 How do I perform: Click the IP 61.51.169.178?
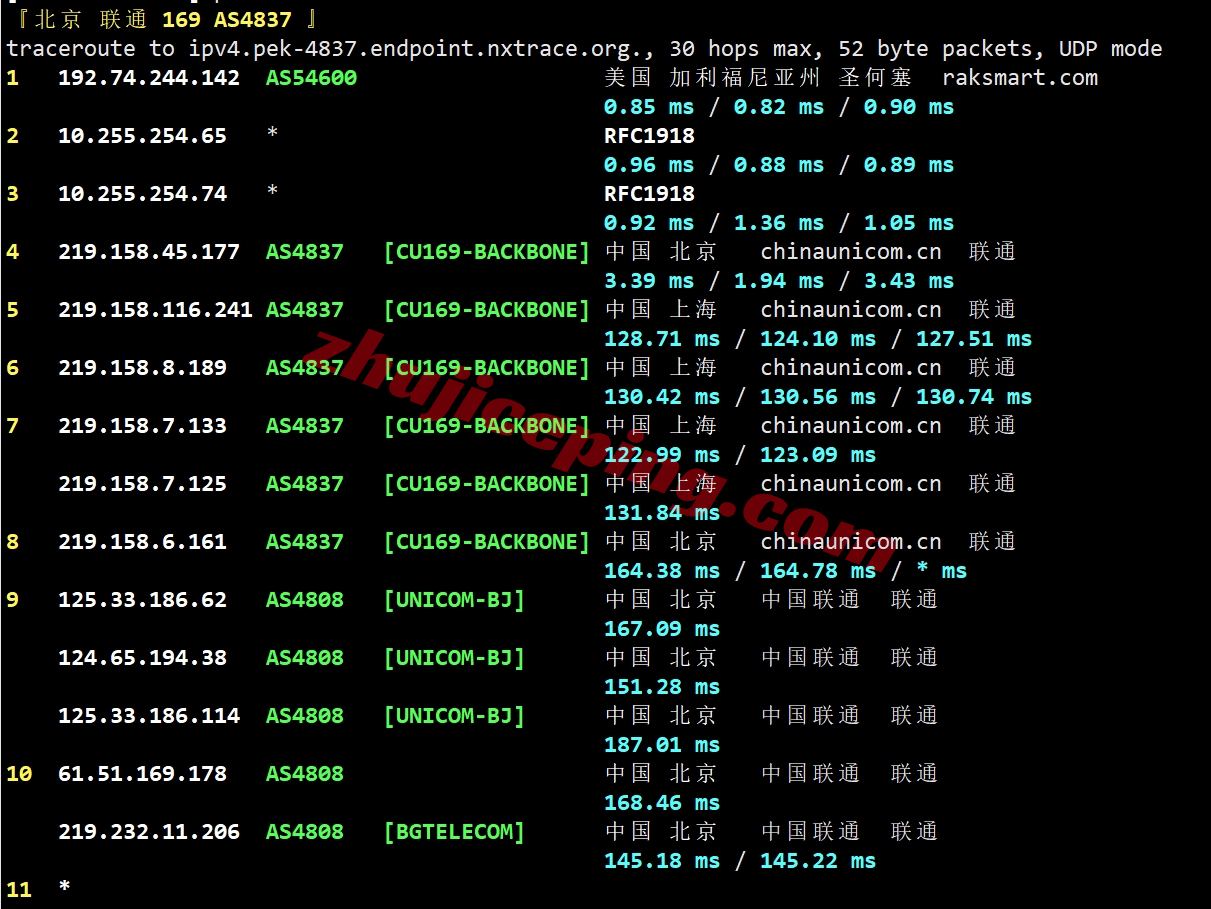[x=143, y=774]
